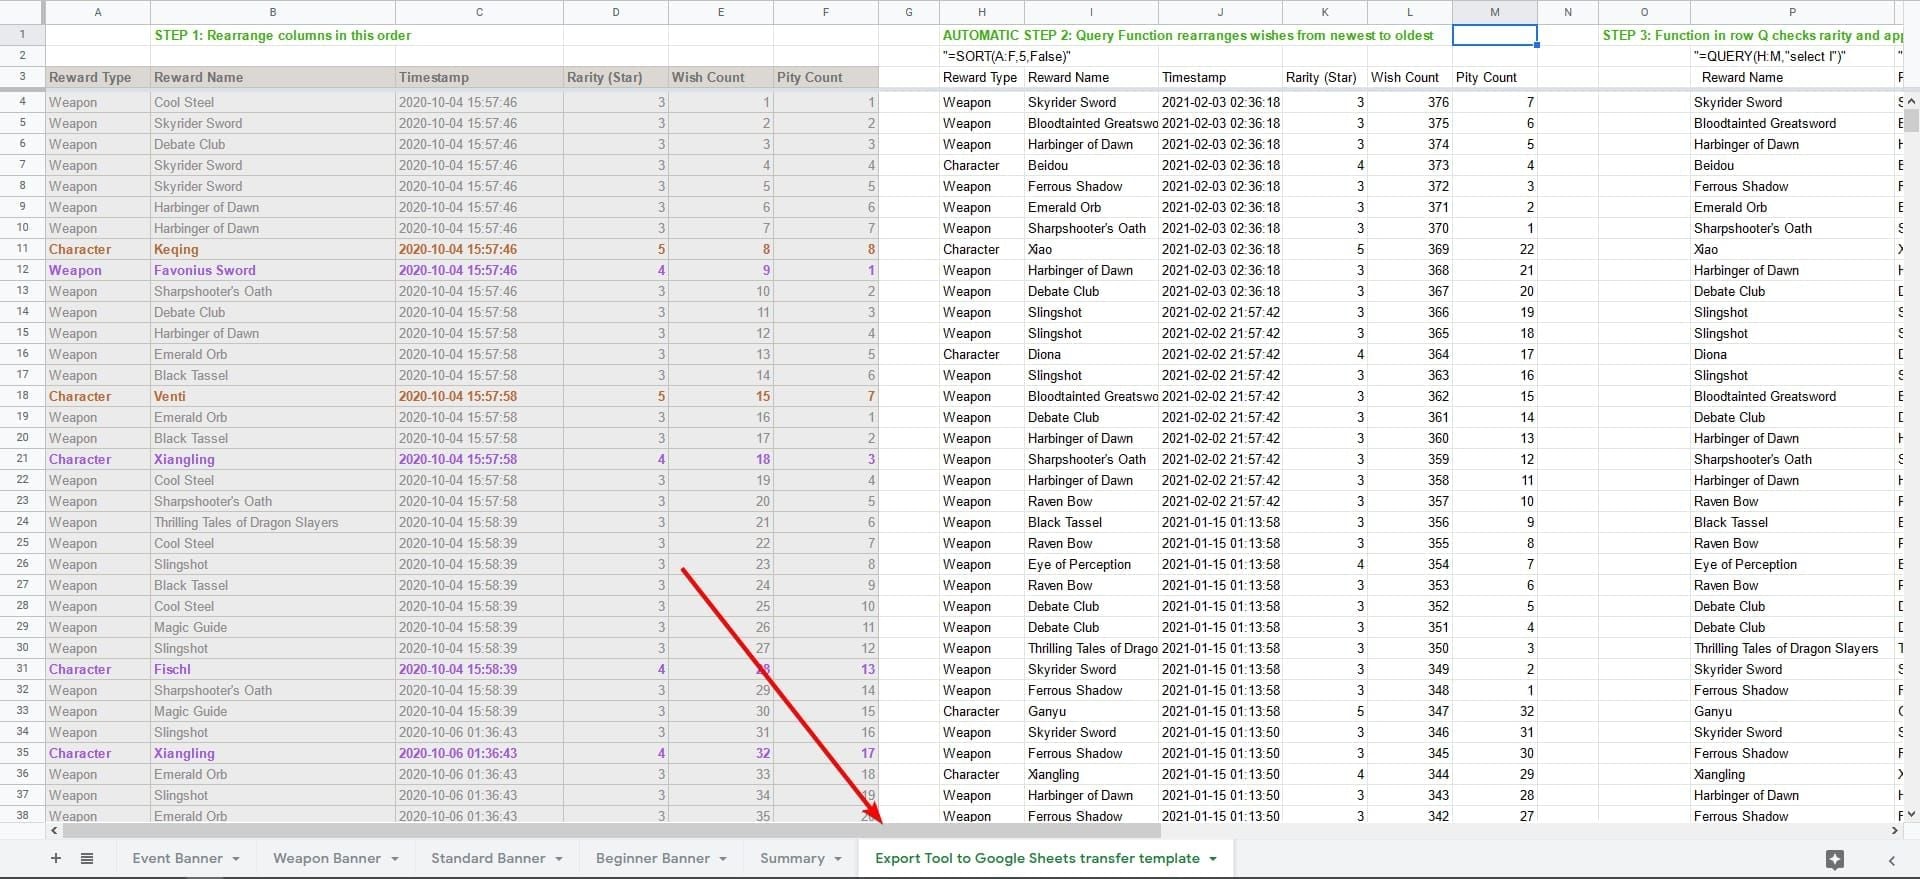1920x879 pixels.
Task: Switch to the Beginner Banner sheet
Action: [652, 858]
